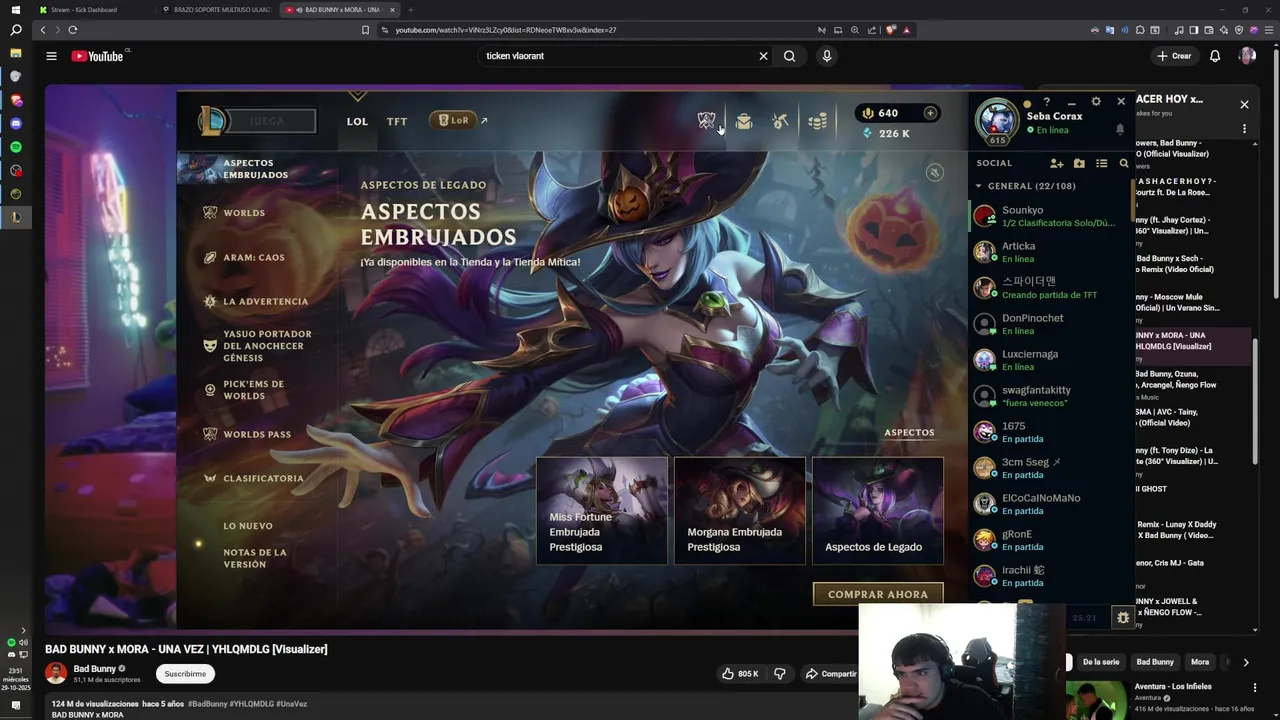Unmute the splash art sound icon
This screenshot has height=720, width=1280.
(934, 172)
